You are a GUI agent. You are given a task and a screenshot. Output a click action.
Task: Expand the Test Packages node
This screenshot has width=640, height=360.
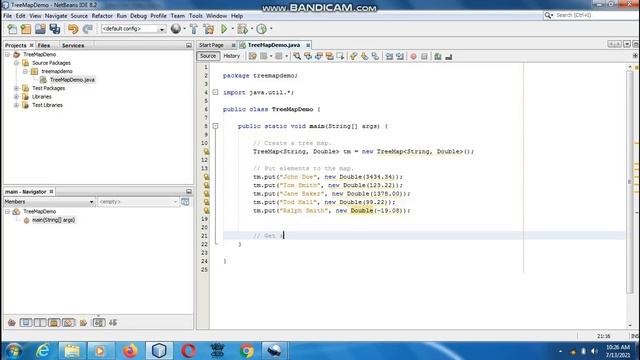tap(16, 88)
